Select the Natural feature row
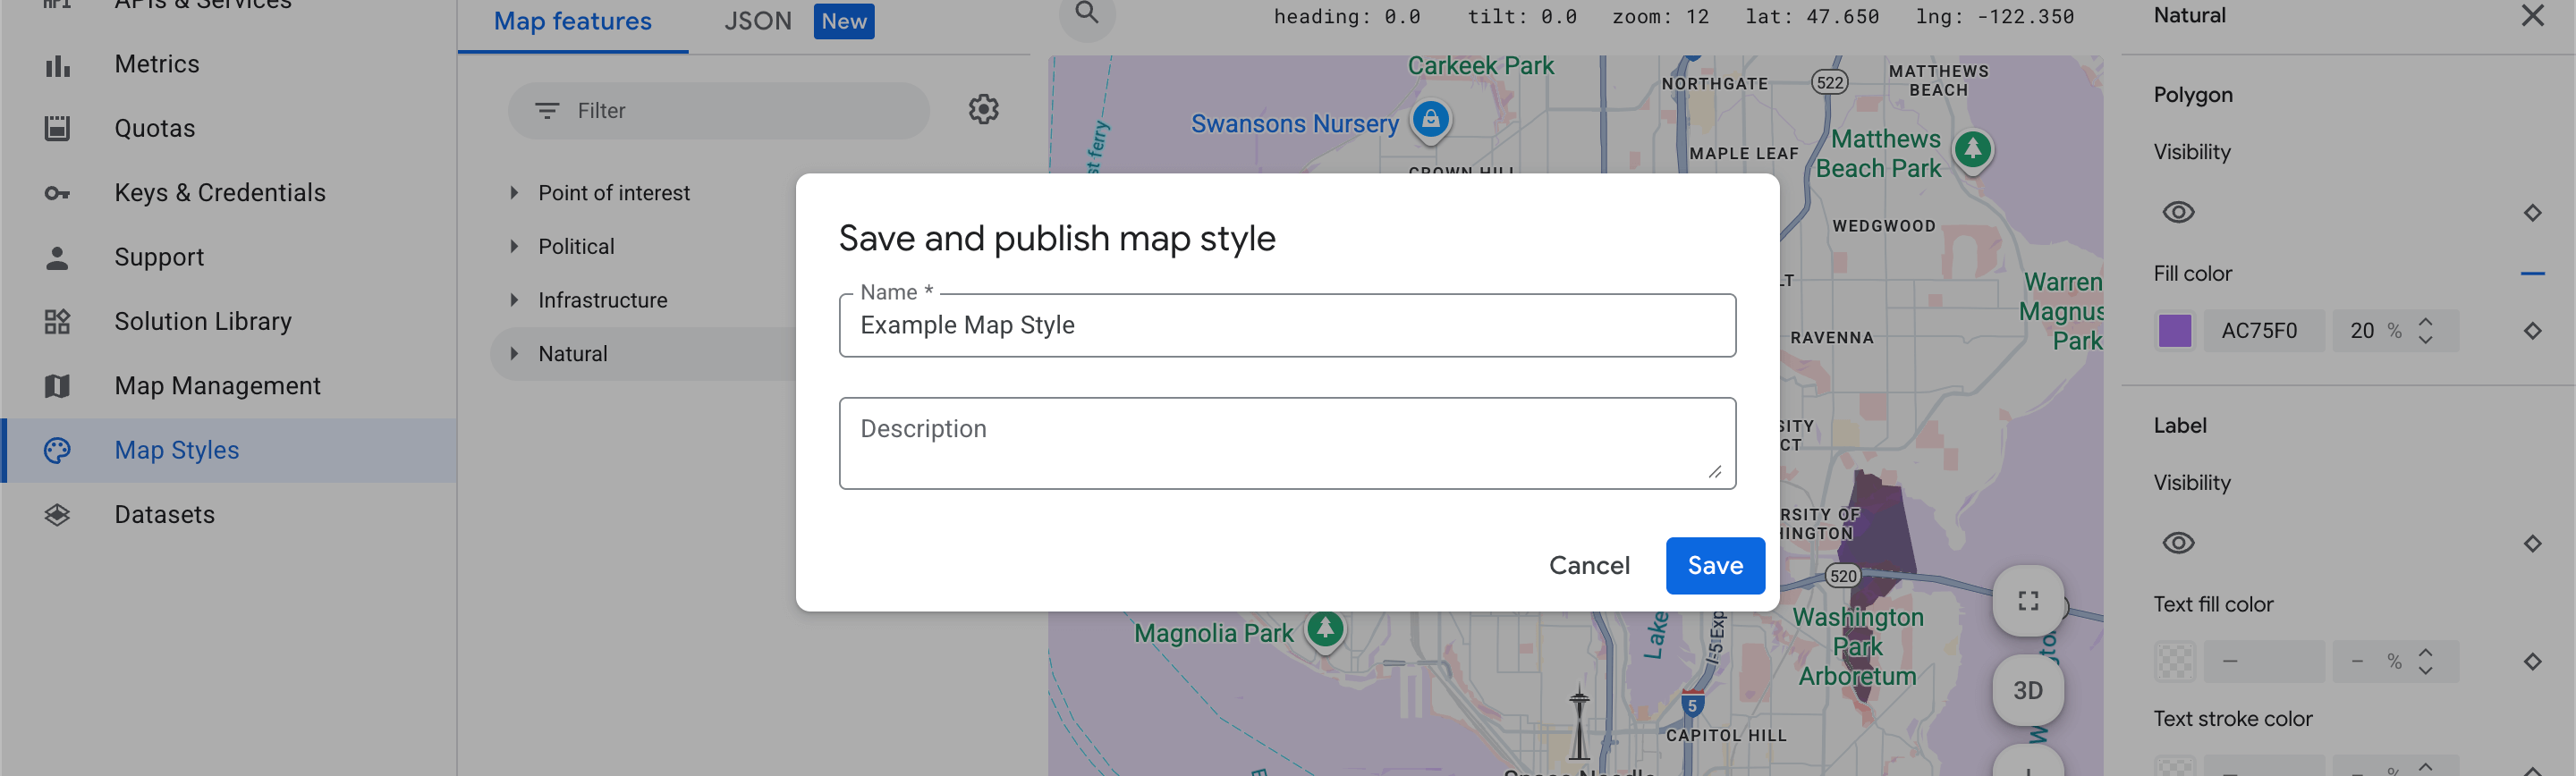Screen dimensions: 2576x776 click(x=645, y=353)
